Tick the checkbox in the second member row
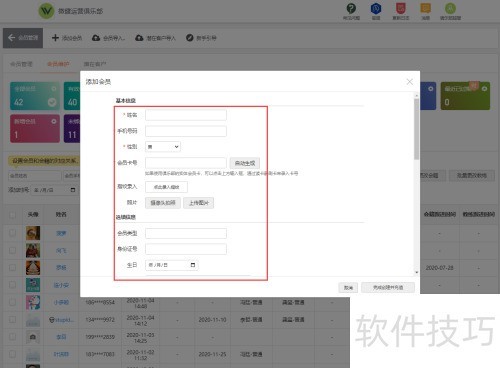Image resolution: width=500 pixels, height=368 pixels. pyautogui.click(x=12, y=250)
